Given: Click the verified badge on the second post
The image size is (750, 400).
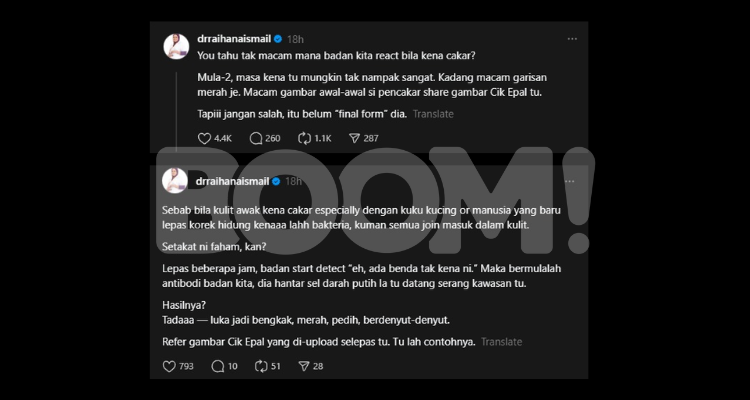Looking at the screenshot, I should click(x=276, y=181).
